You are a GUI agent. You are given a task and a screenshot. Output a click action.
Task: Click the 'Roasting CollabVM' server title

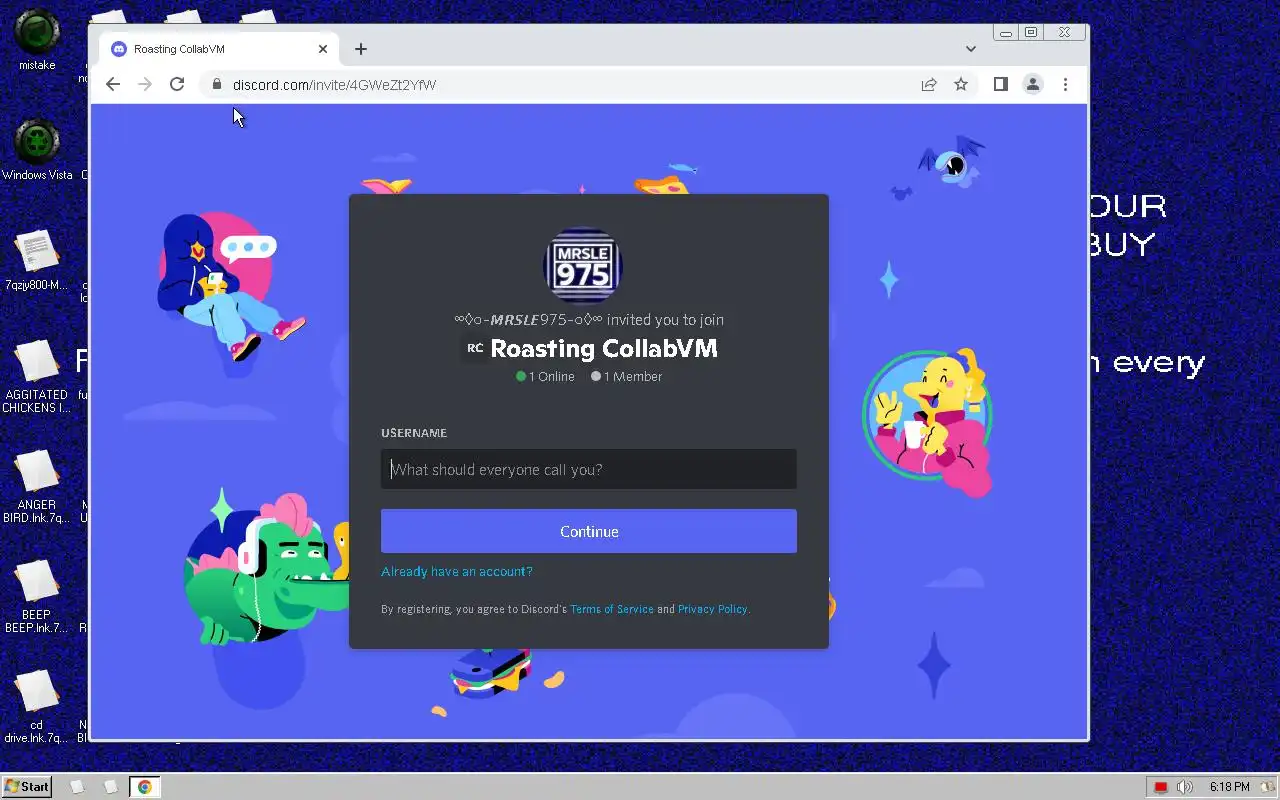[x=604, y=348]
